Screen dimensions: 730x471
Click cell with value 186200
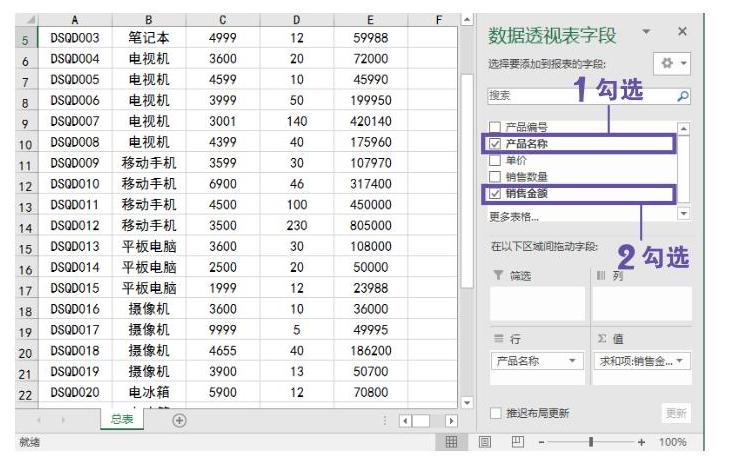[x=370, y=350]
